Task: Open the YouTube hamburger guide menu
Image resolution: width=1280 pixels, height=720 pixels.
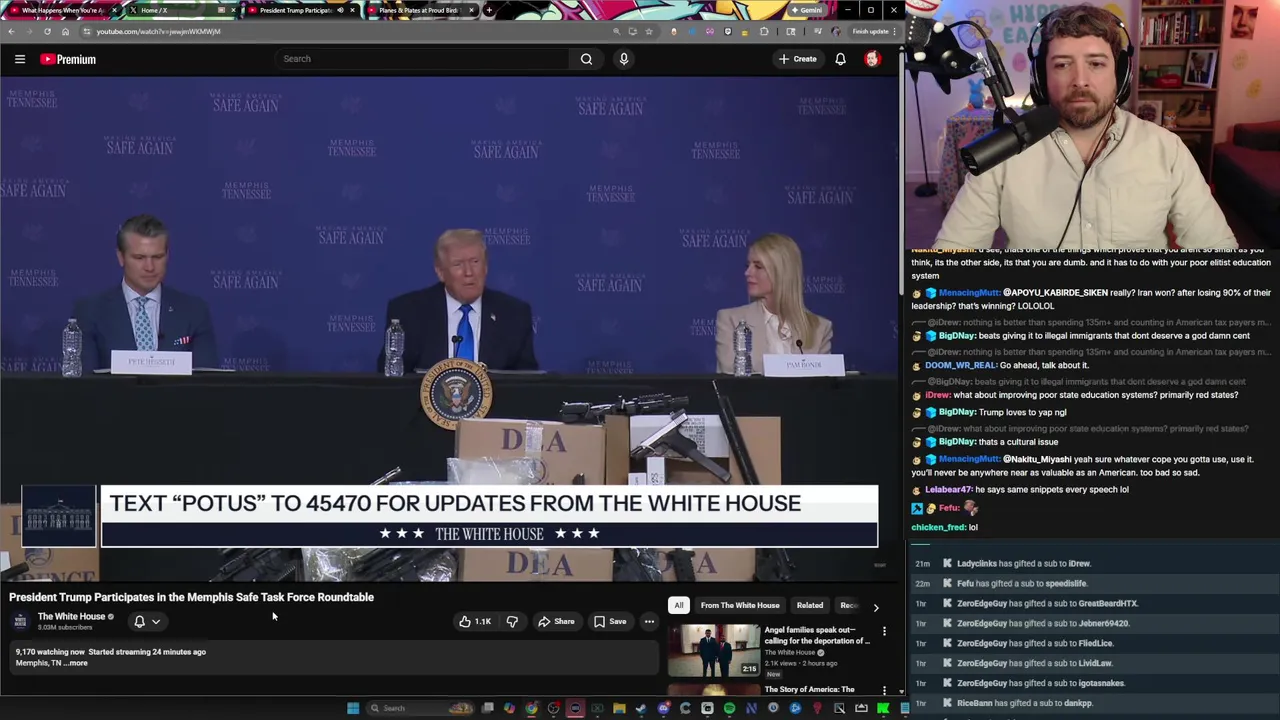Action: point(20,59)
